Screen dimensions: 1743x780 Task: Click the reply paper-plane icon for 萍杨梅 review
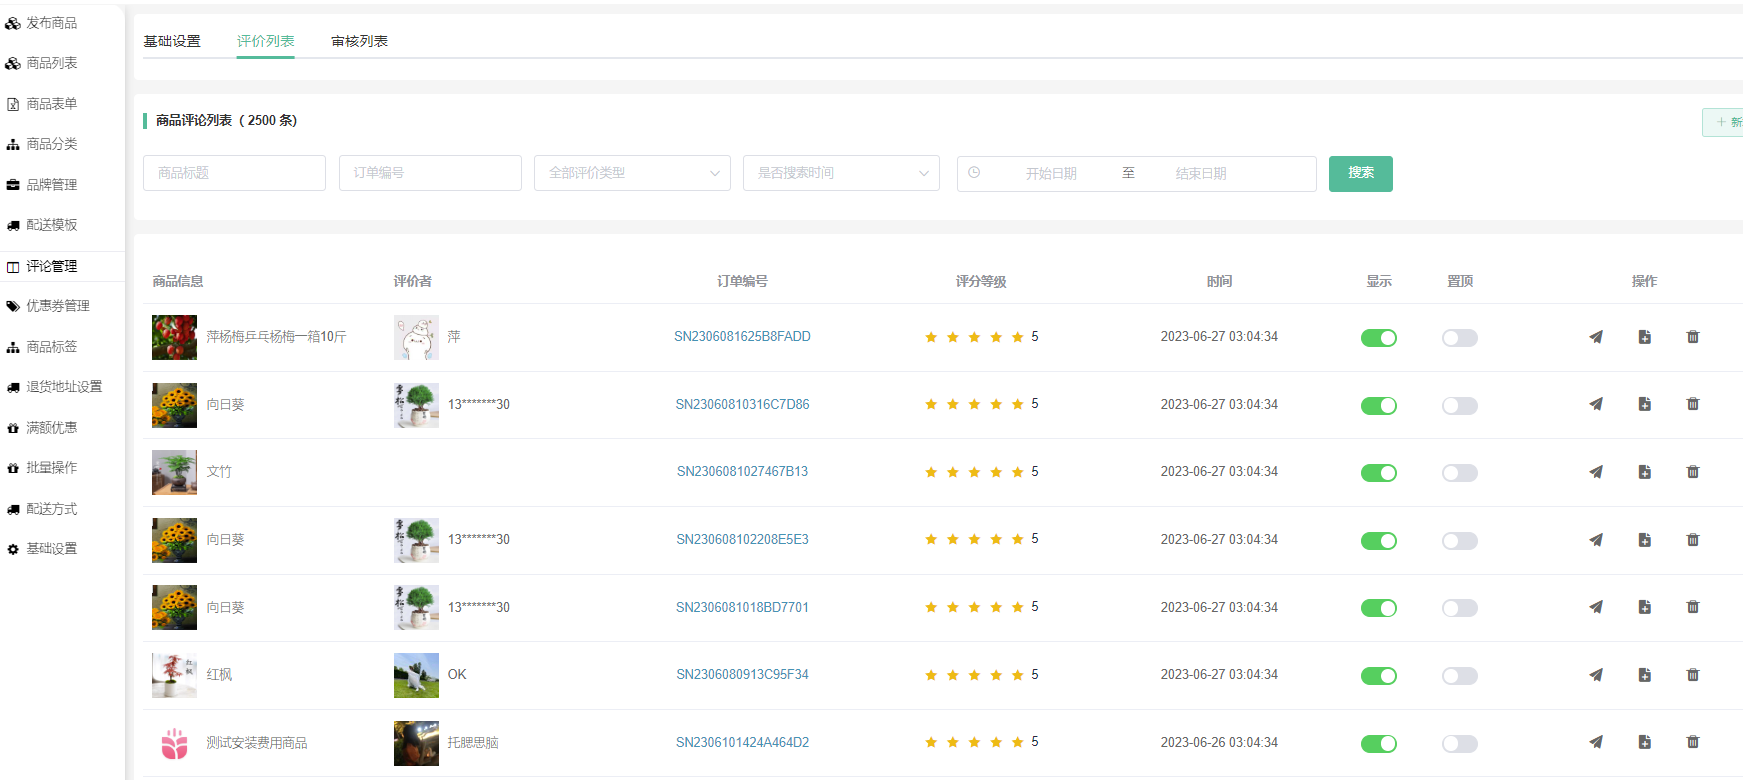coord(1595,337)
